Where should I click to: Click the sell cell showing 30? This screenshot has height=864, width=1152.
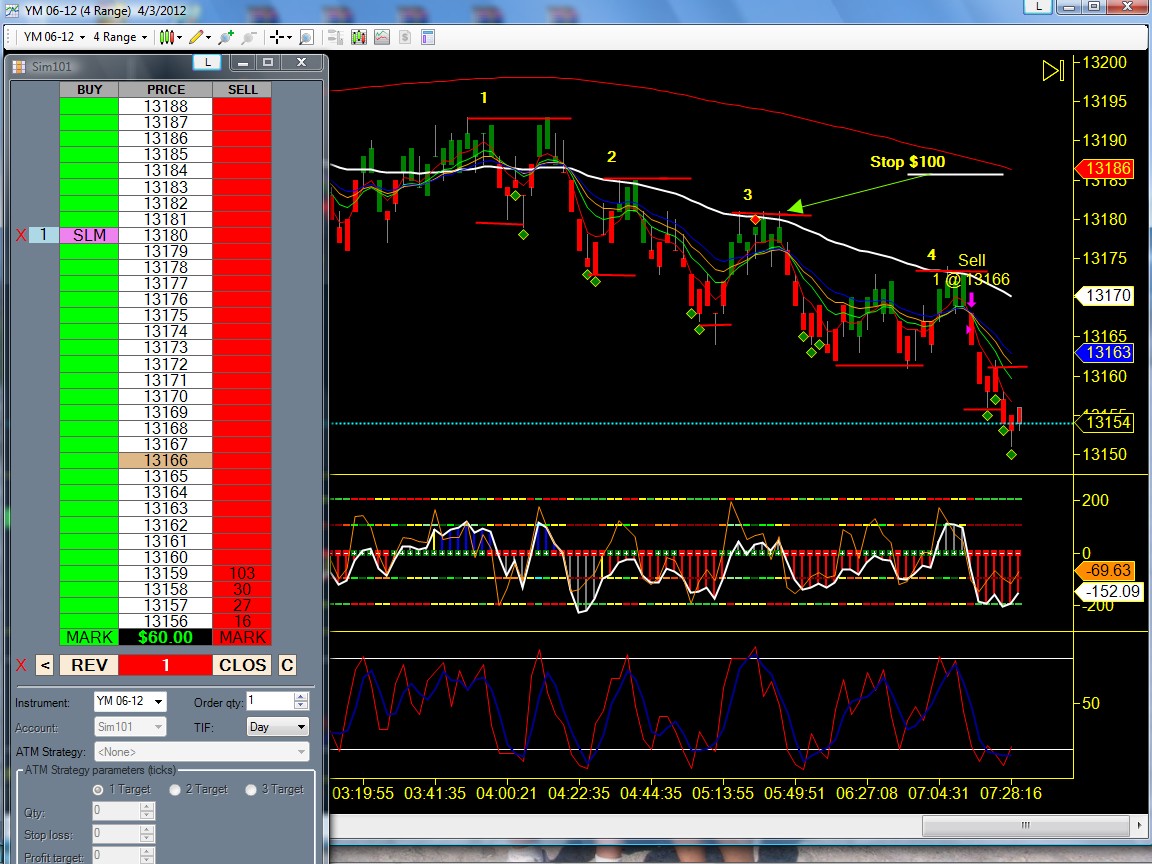click(x=242, y=589)
